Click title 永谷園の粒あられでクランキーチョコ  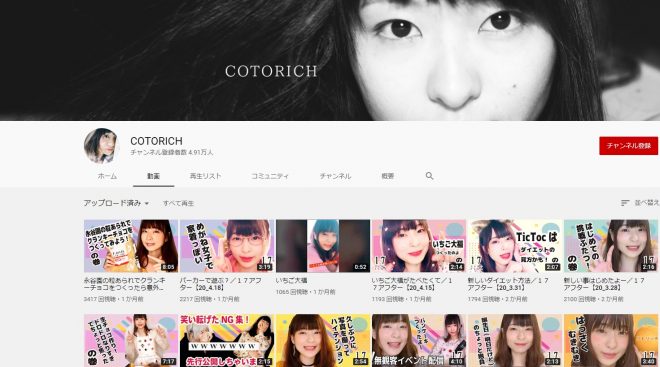click(x=125, y=284)
